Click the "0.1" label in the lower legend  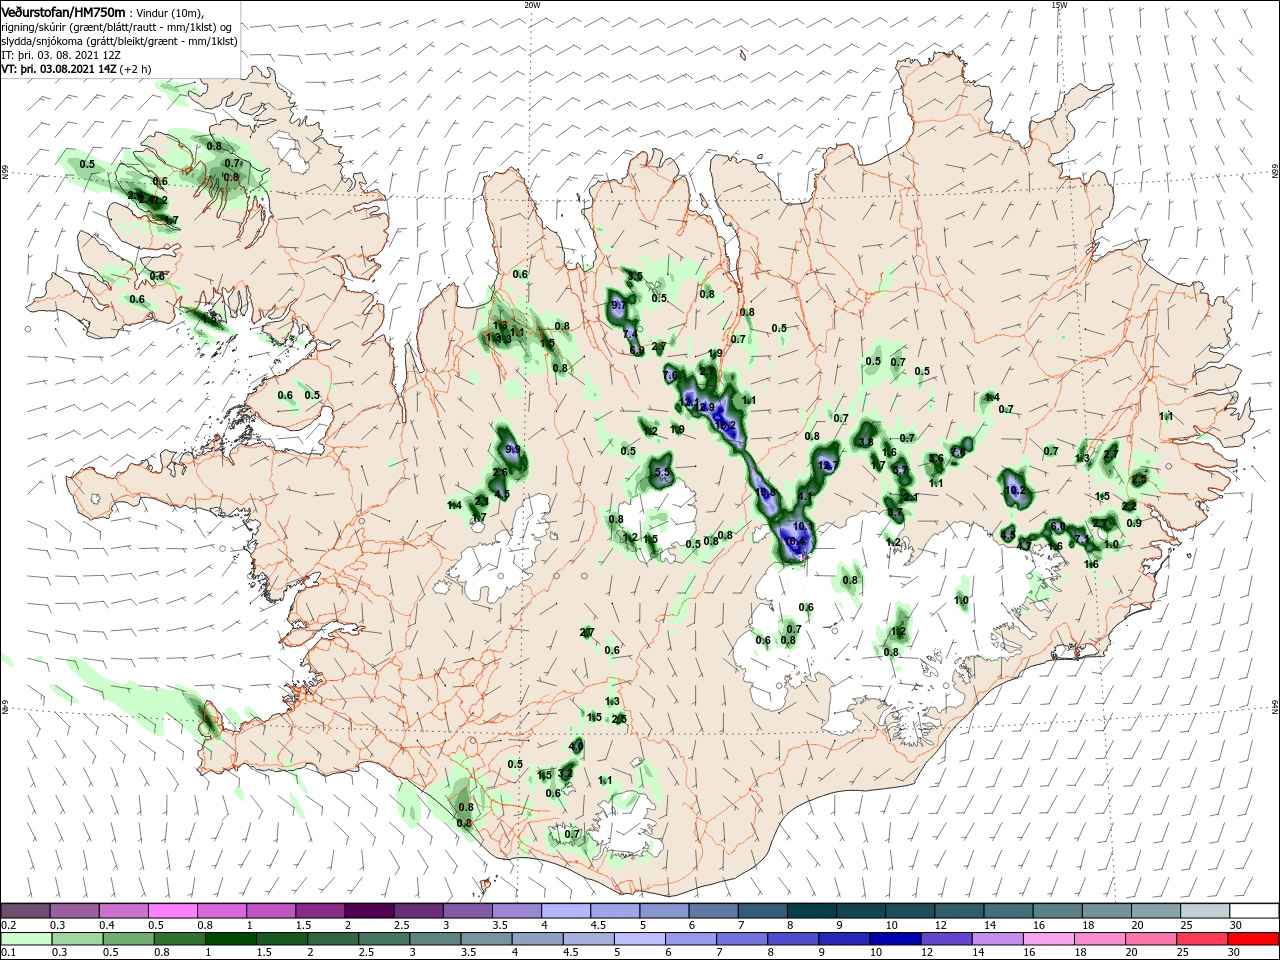9,953
